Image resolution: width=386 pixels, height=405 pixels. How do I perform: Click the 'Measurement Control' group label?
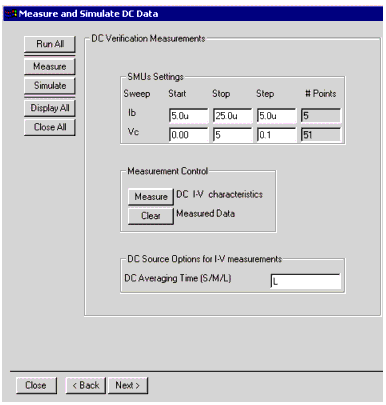click(168, 171)
